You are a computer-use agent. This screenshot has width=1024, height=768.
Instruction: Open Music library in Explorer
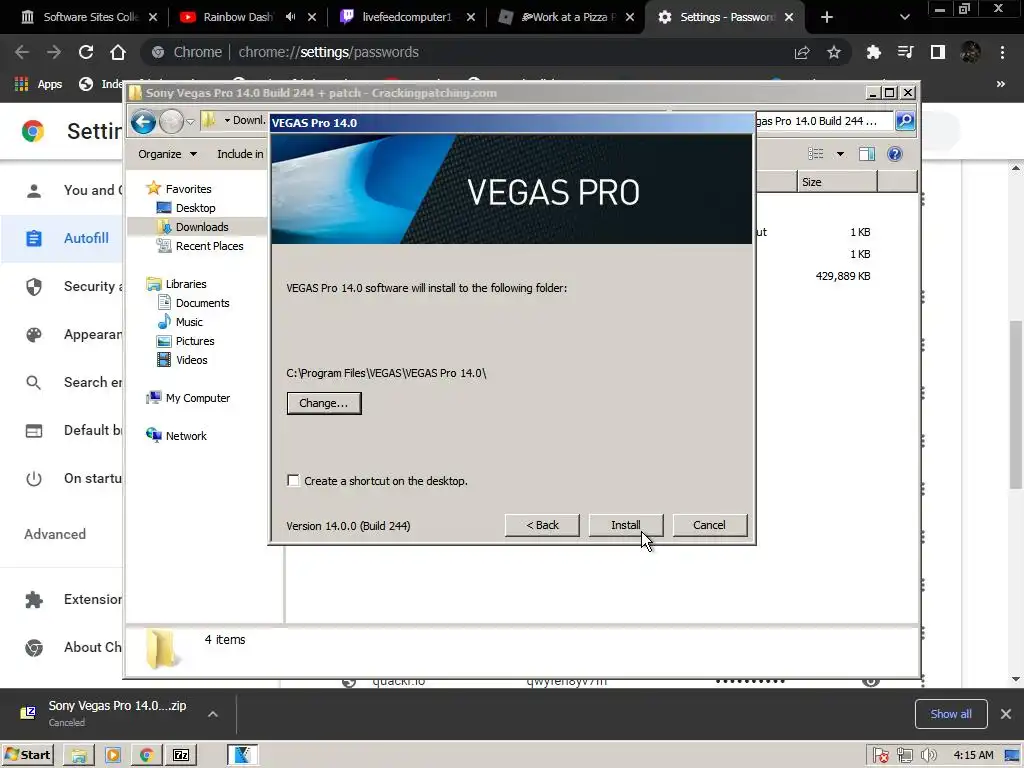pos(189,322)
